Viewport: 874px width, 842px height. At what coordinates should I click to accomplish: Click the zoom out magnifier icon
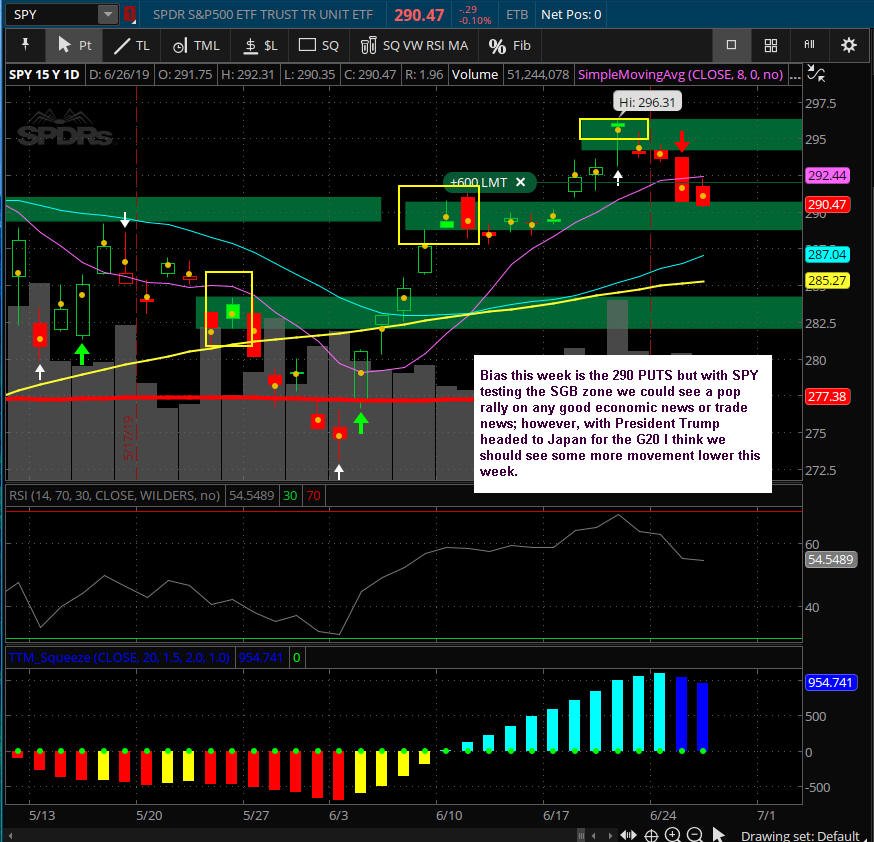click(695, 834)
